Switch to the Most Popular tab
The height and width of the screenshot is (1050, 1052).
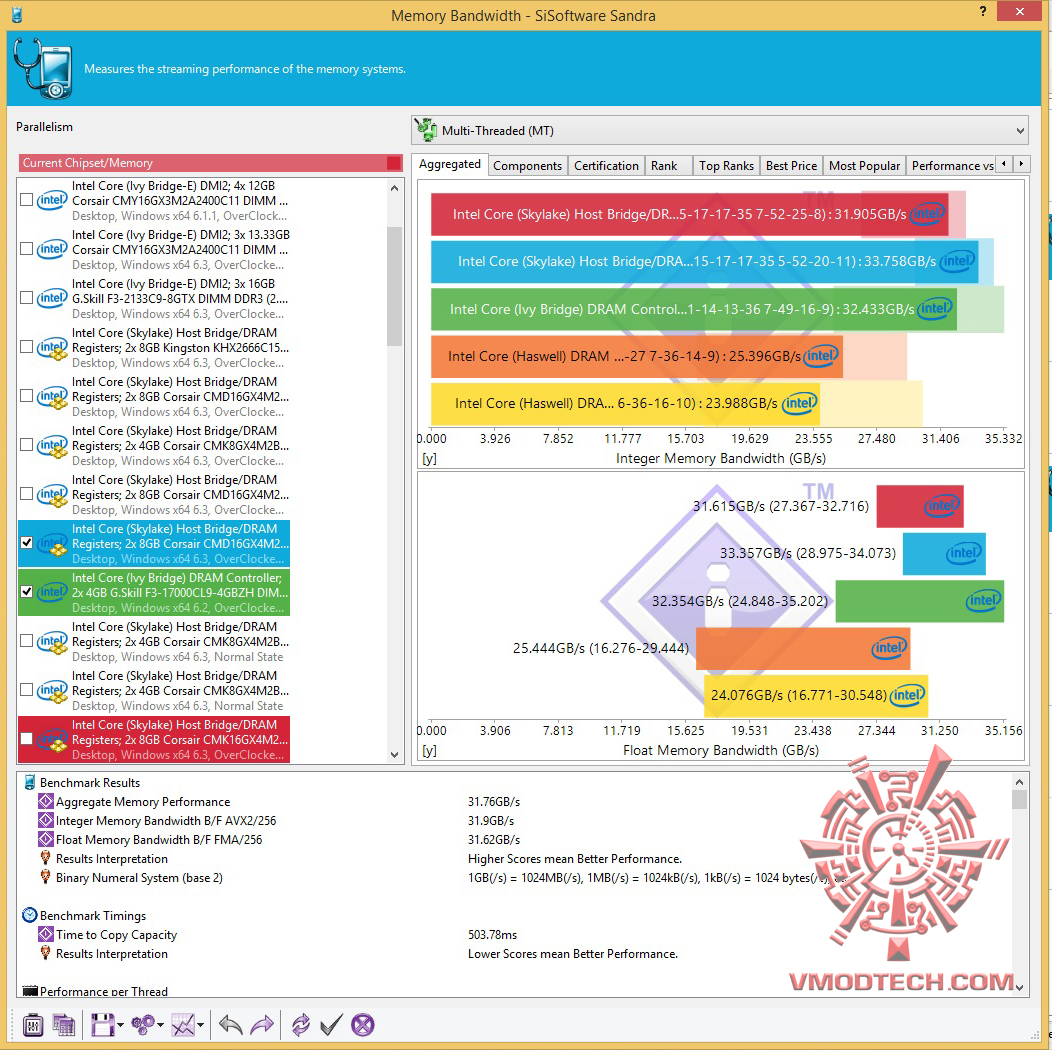click(x=864, y=166)
